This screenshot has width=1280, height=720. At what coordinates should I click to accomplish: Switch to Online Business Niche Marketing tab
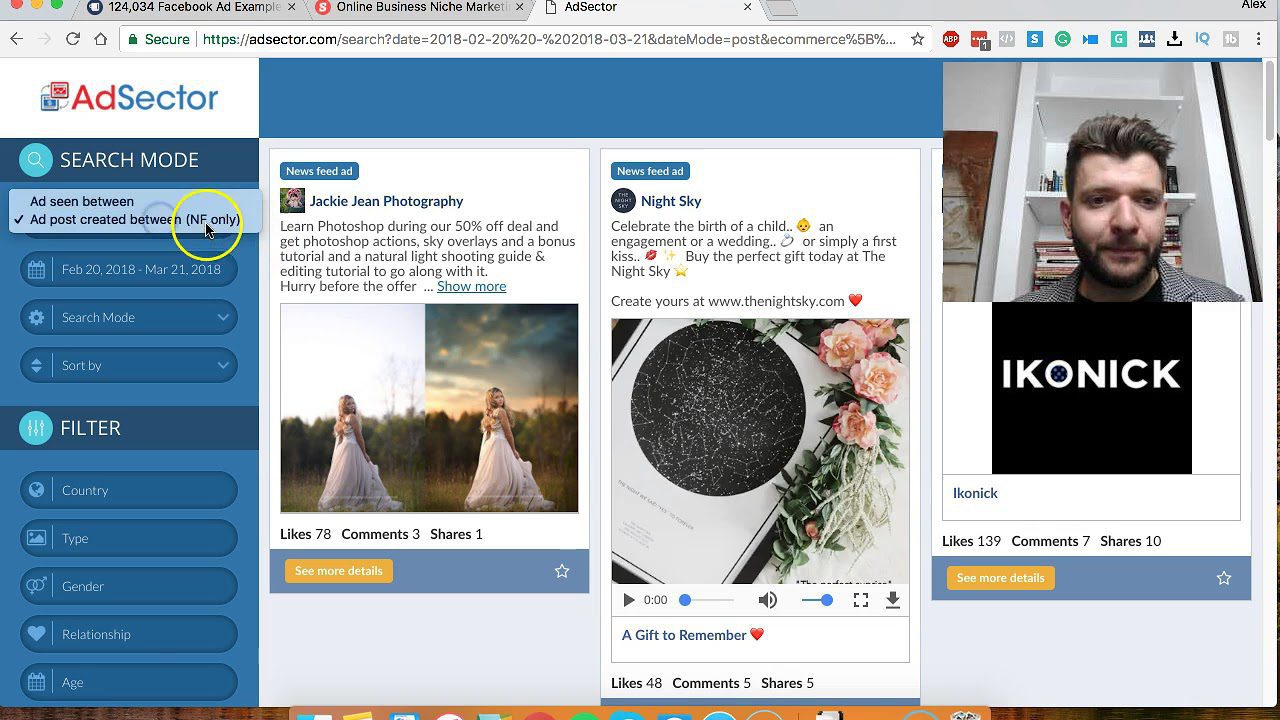[420, 8]
